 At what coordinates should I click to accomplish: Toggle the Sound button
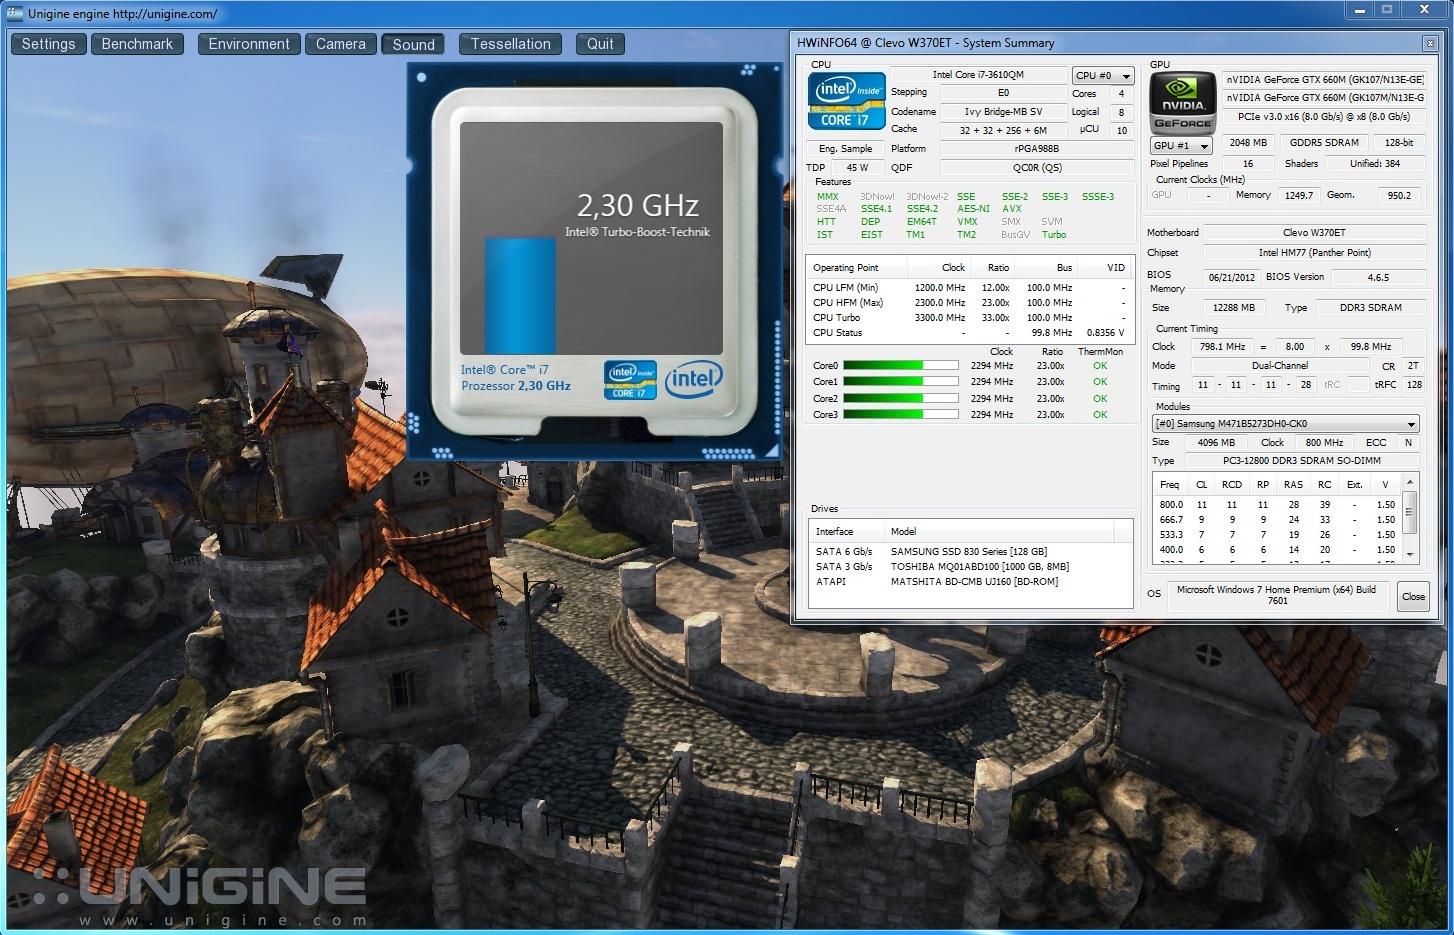pyautogui.click(x=413, y=44)
